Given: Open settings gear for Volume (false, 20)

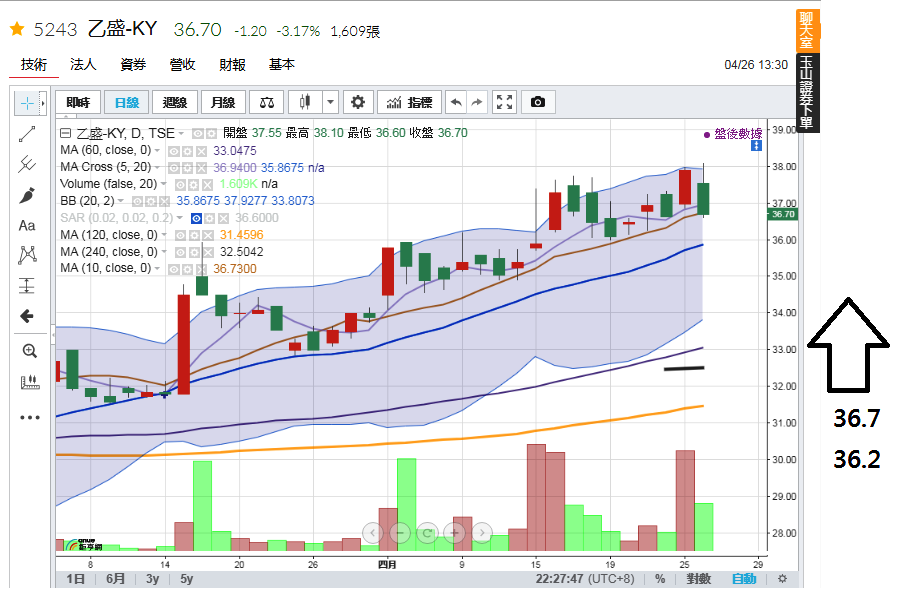Looking at the screenshot, I should [x=194, y=185].
